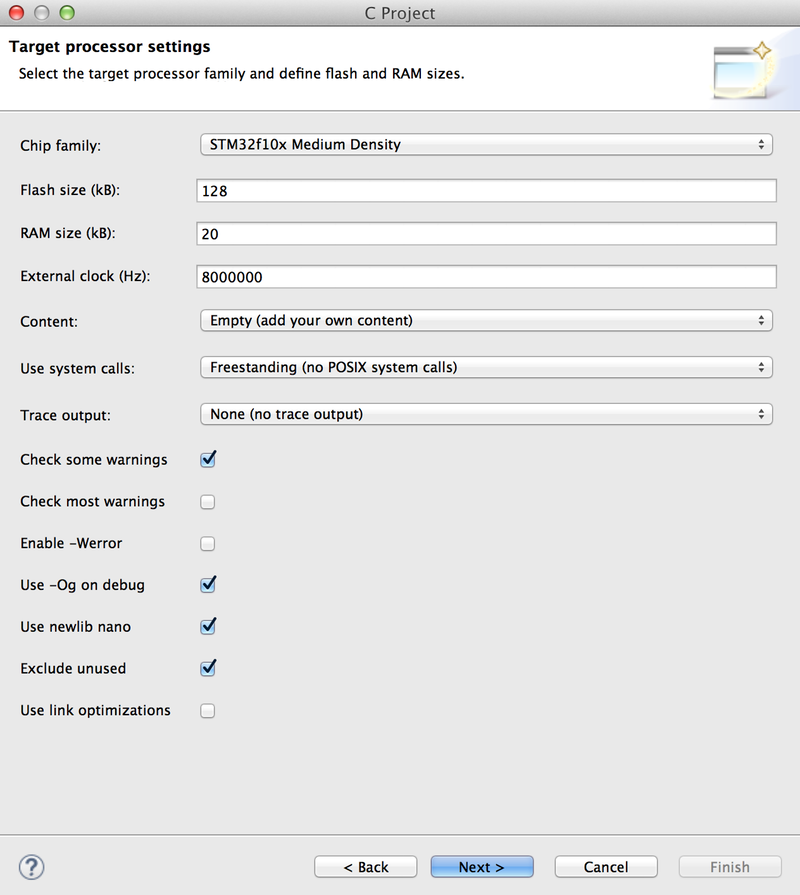Toggle Use -Og on debug checkbox
This screenshot has height=895, width=800.
coord(208,585)
